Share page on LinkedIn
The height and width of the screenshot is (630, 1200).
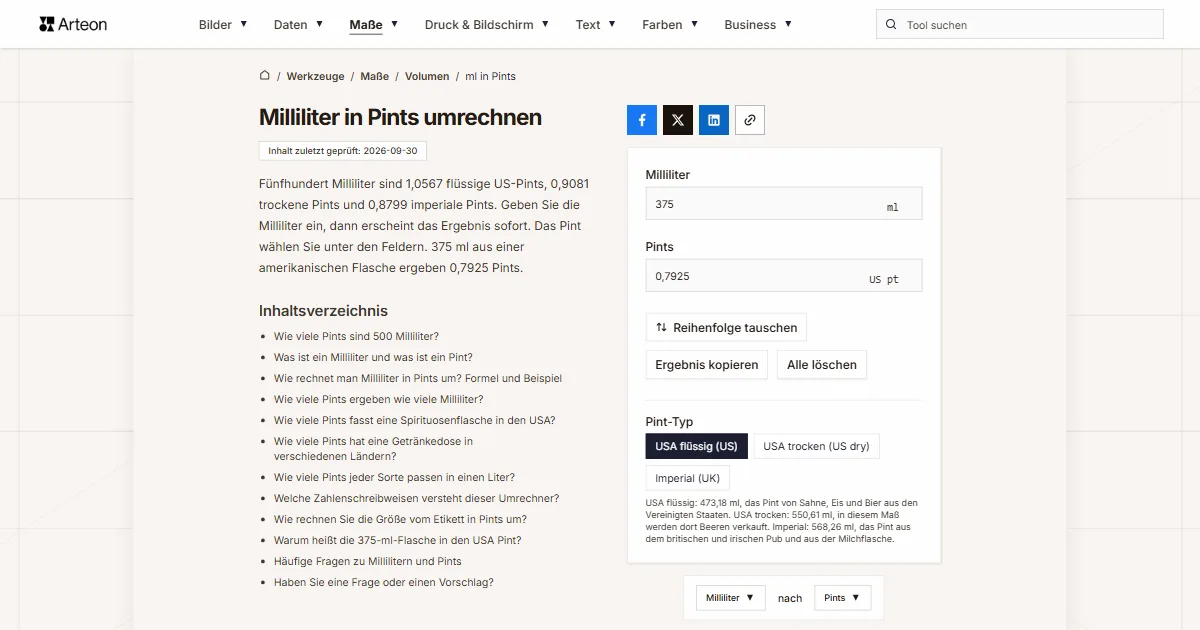click(714, 120)
